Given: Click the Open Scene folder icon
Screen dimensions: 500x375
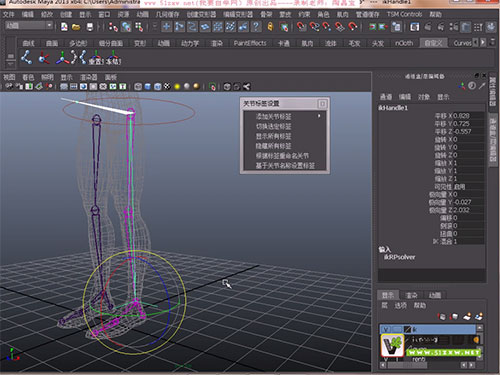Looking at the screenshot, I should coord(76,27).
